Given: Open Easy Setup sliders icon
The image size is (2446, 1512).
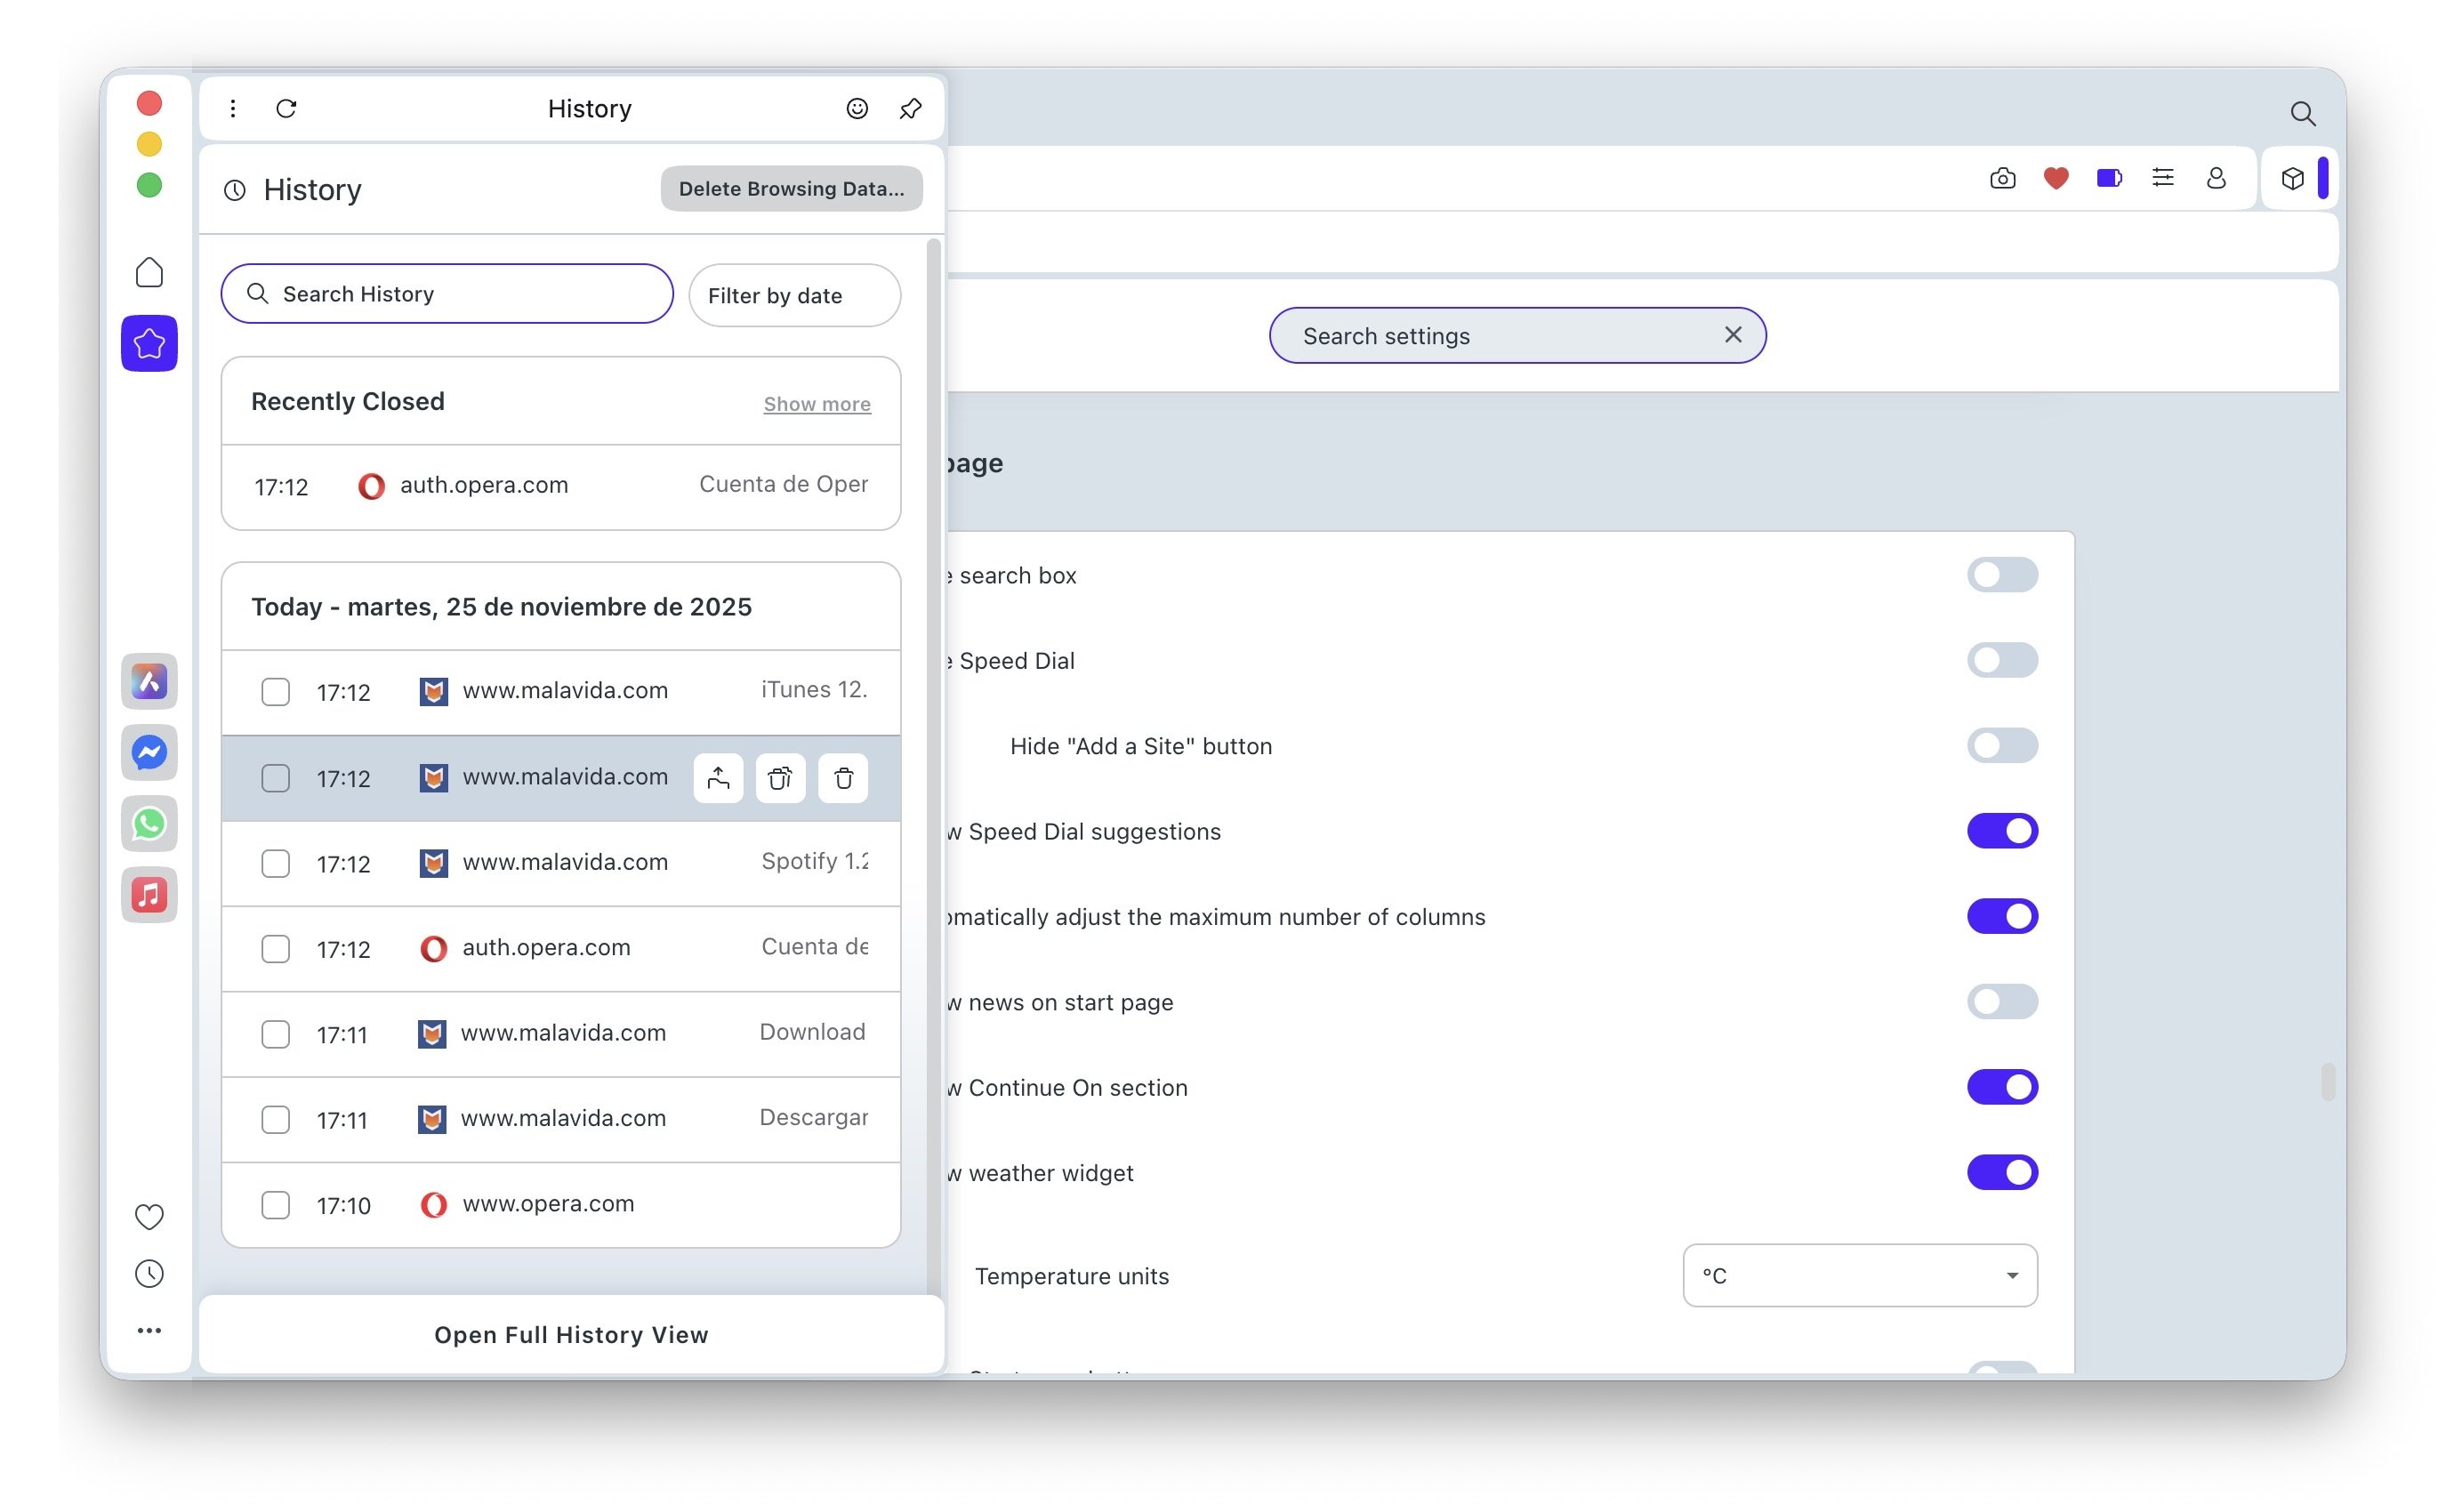Looking at the screenshot, I should pos(2162,178).
